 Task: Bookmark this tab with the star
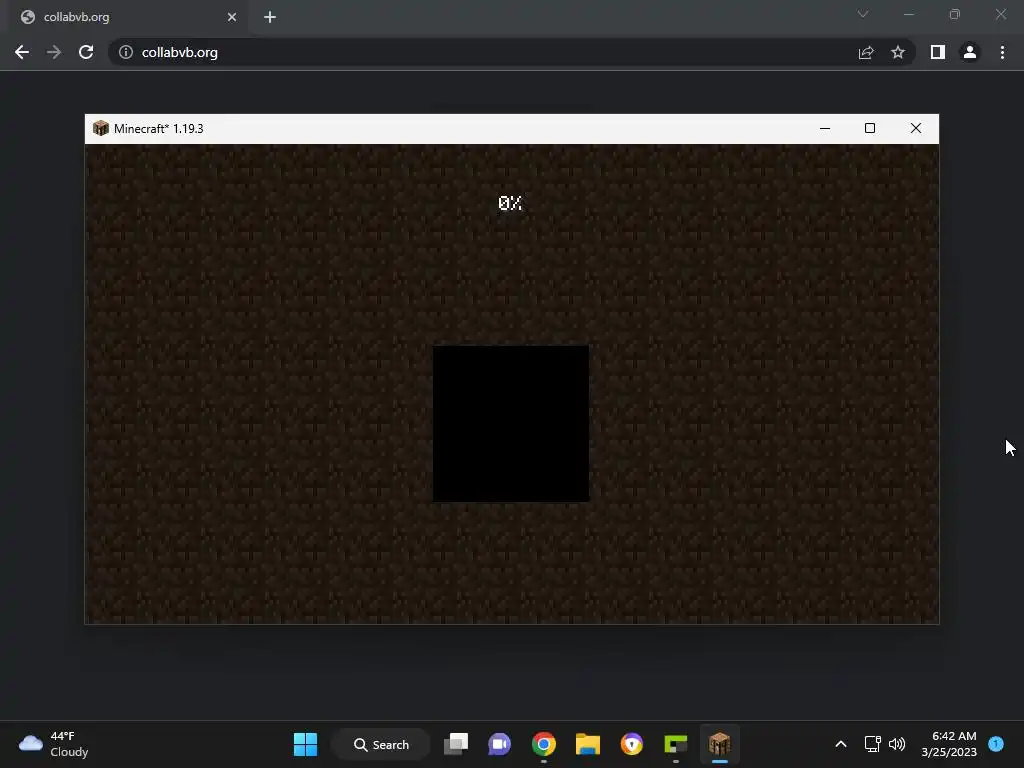coord(898,52)
